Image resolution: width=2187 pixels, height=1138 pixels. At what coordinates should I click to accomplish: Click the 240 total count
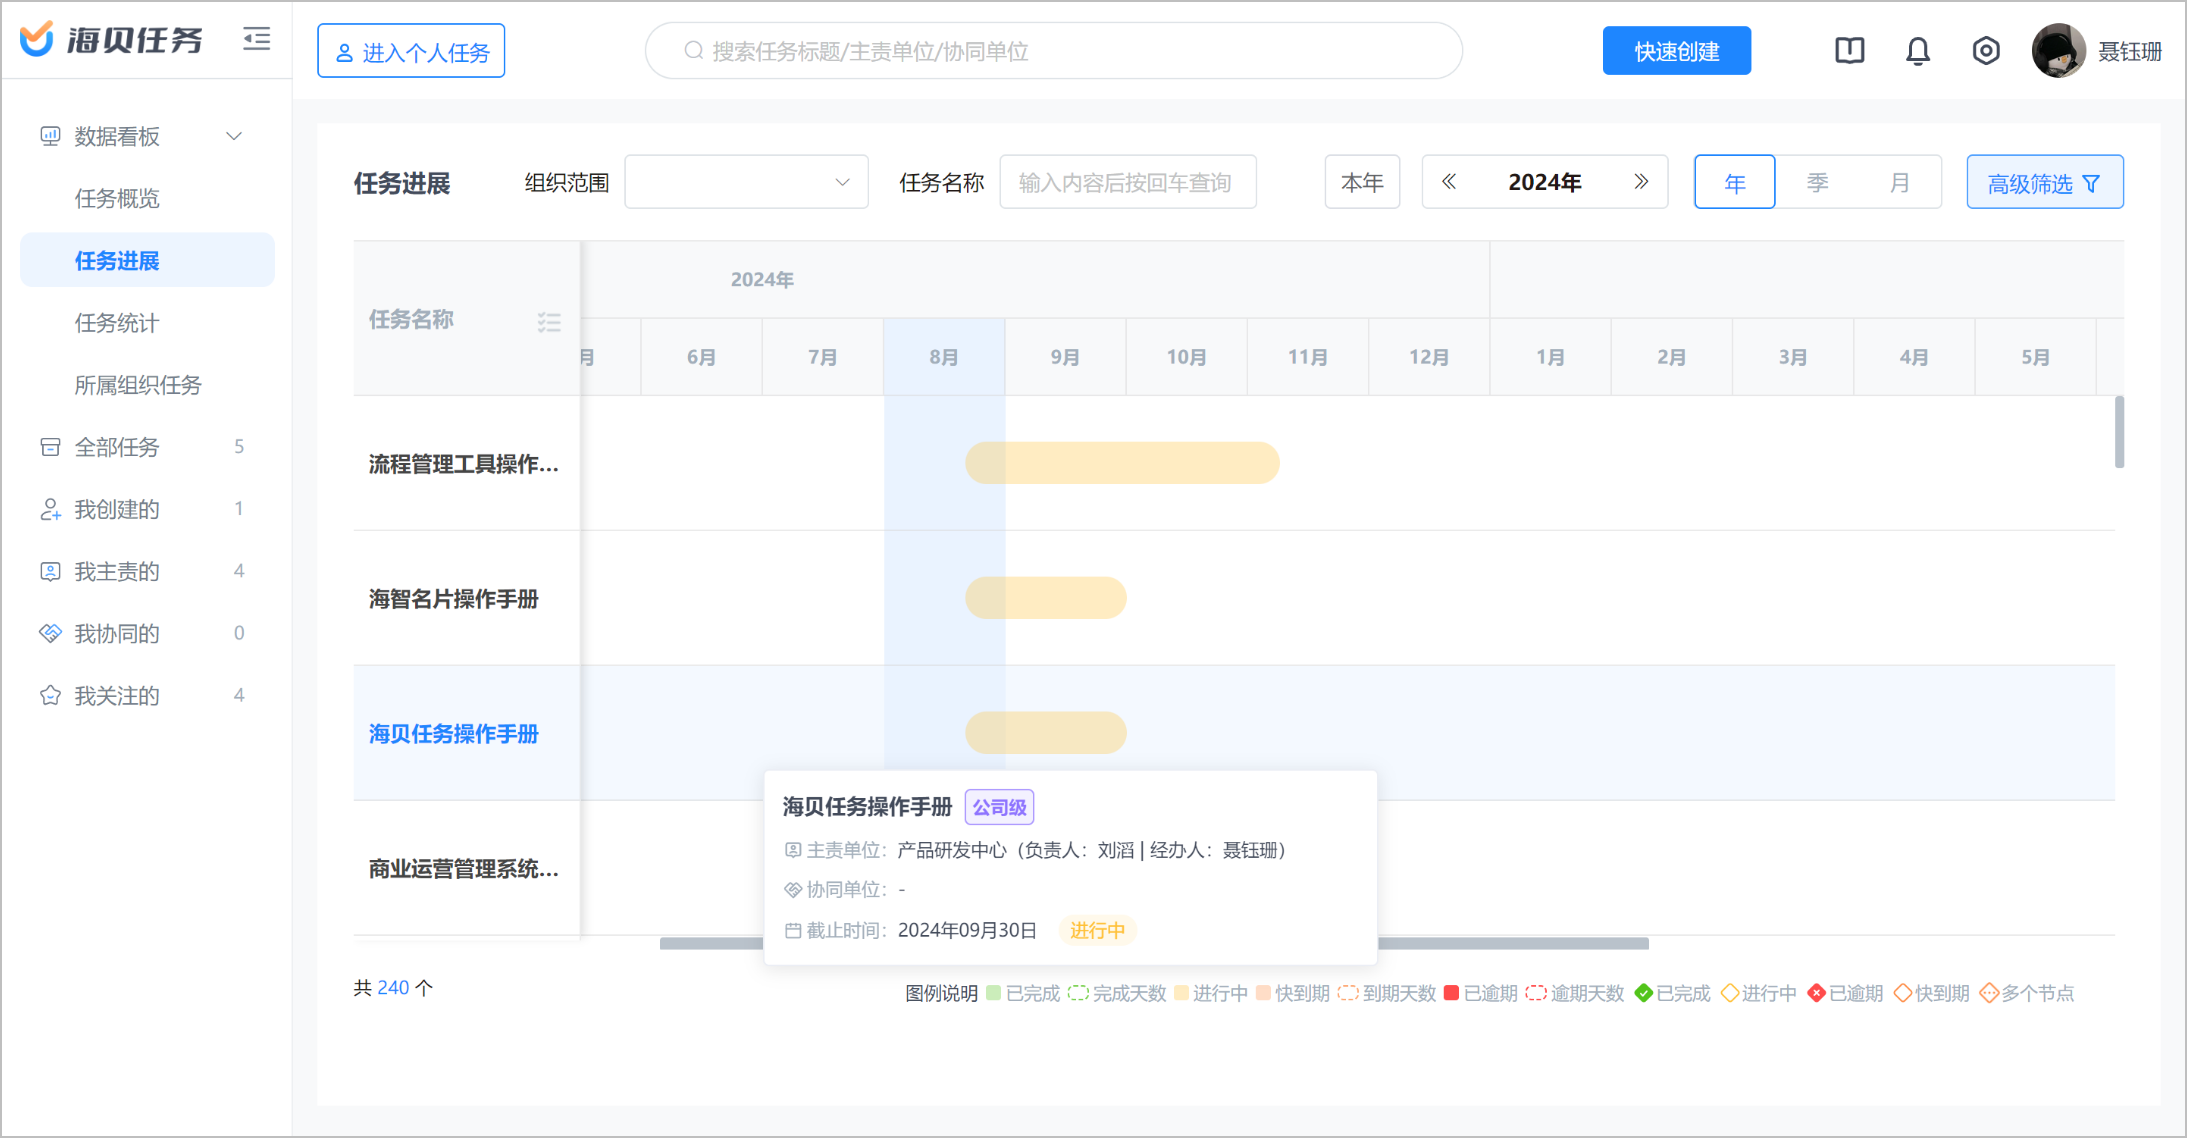click(x=393, y=987)
